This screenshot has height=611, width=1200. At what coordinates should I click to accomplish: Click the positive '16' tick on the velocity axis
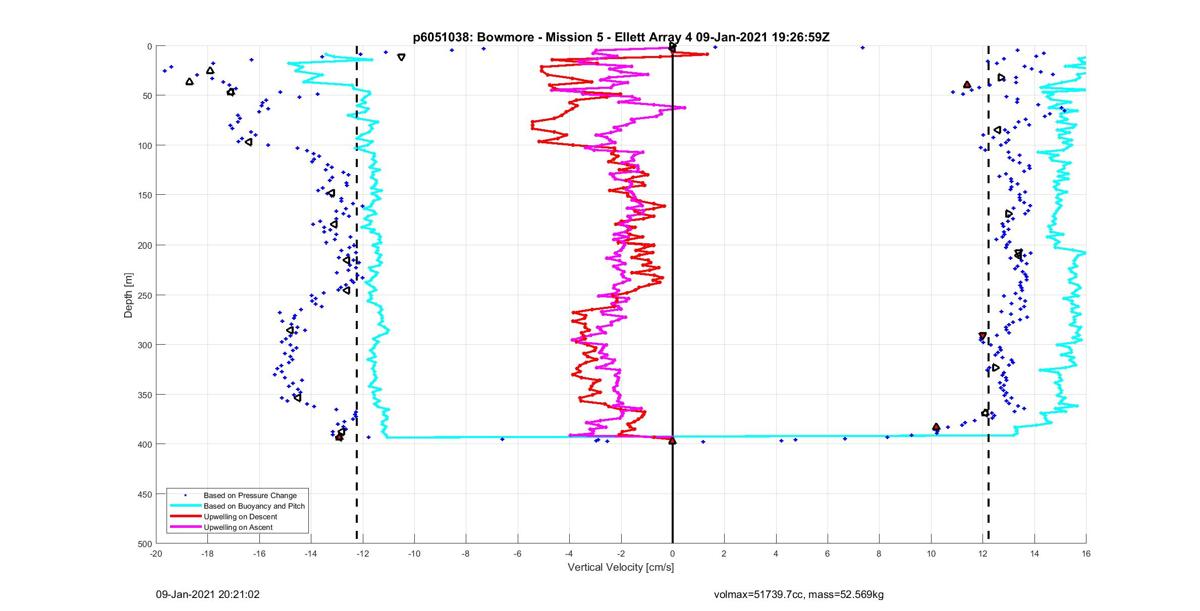(x=1086, y=553)
